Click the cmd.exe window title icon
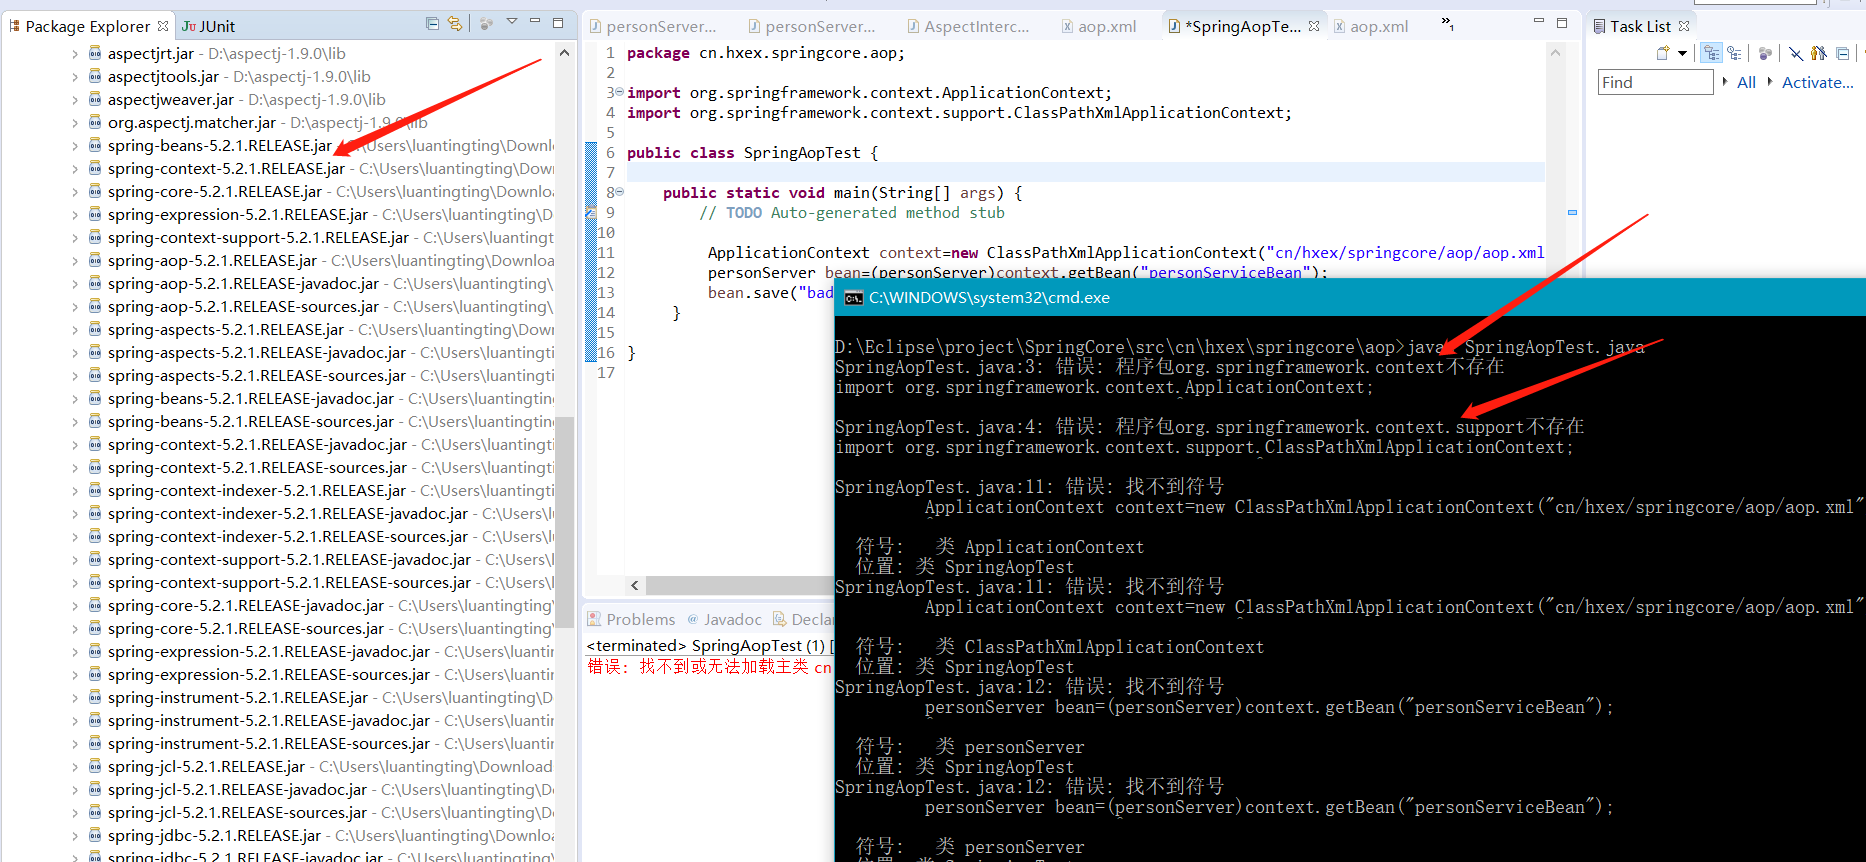Viewport: 1866px width, 862px height. pos(853,298)
